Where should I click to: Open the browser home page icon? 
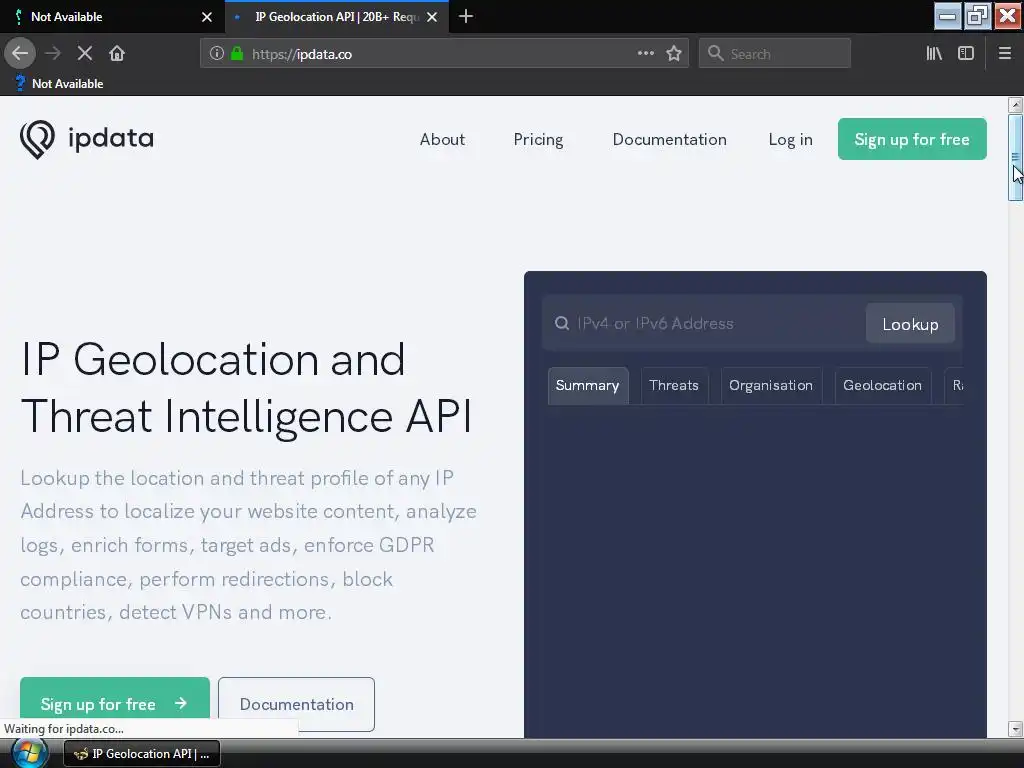[117, 54]
